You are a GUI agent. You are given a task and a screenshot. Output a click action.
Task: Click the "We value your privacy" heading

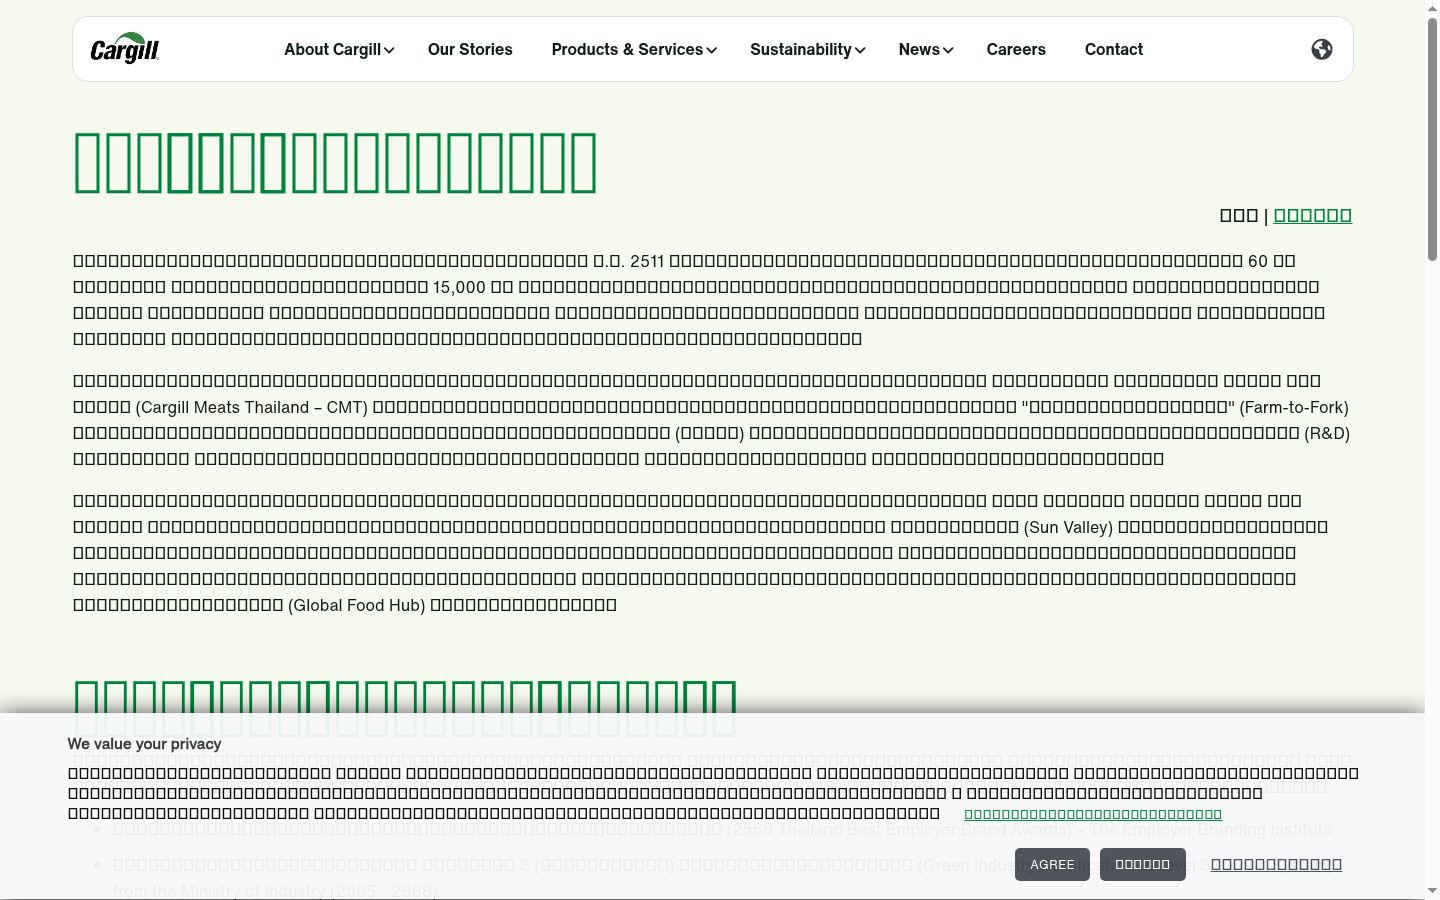(x=144, y=744)
